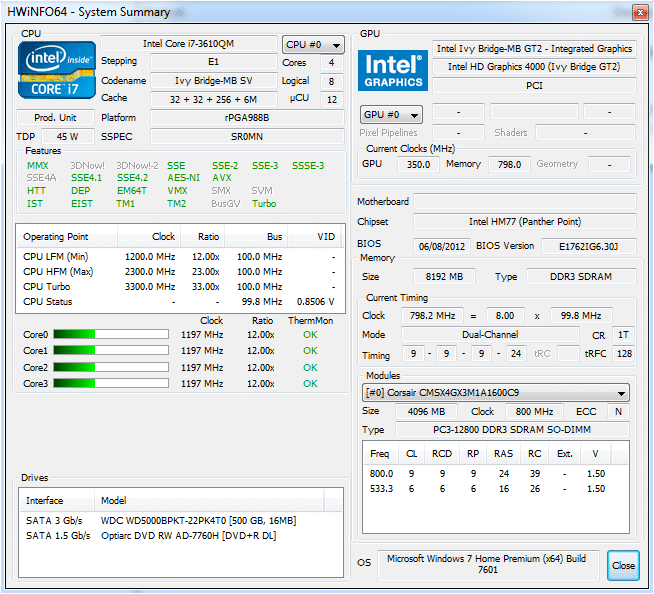The width and height of the screenshot is (654, 594).
Task: Click the Operating Point column header
Action: 67,237
